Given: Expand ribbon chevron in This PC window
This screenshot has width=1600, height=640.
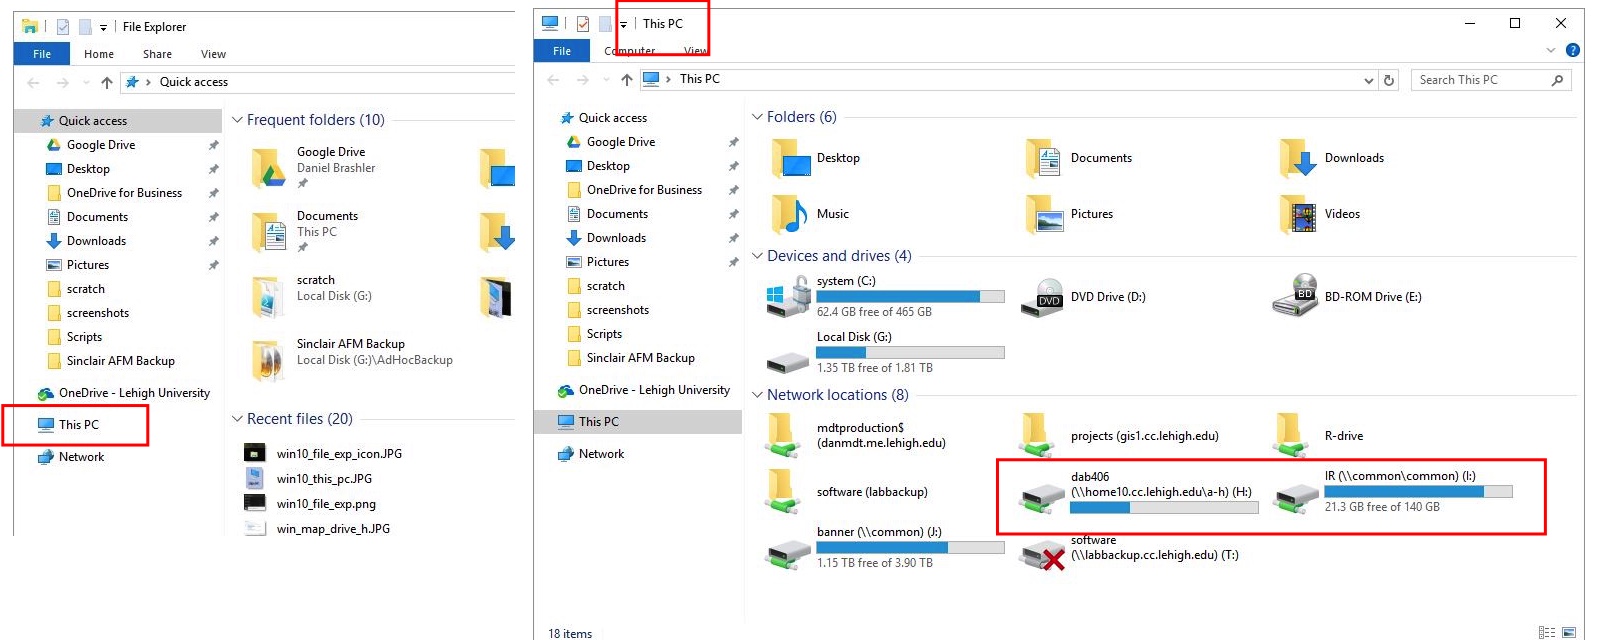Looking at the screenshot, I should click(1551, 50).
